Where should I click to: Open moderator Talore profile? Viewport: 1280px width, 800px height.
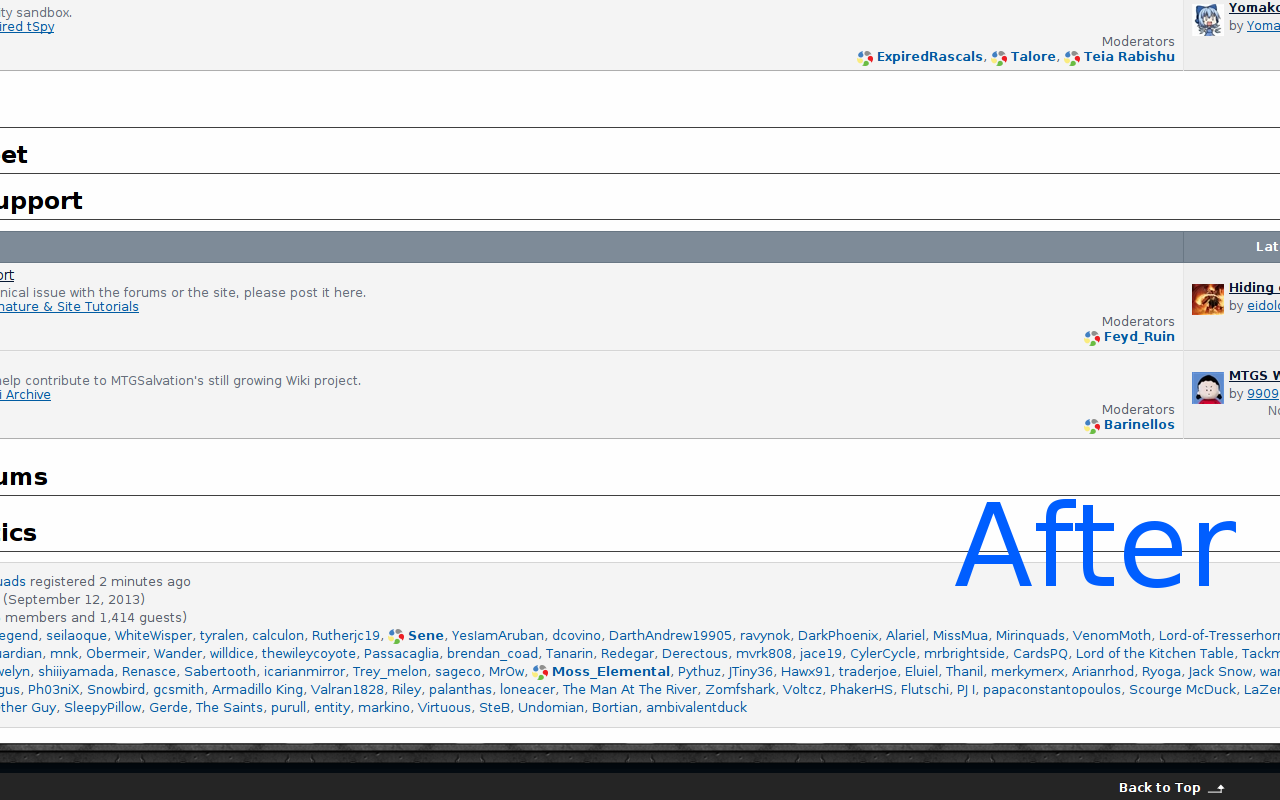tap(1033, 57)
